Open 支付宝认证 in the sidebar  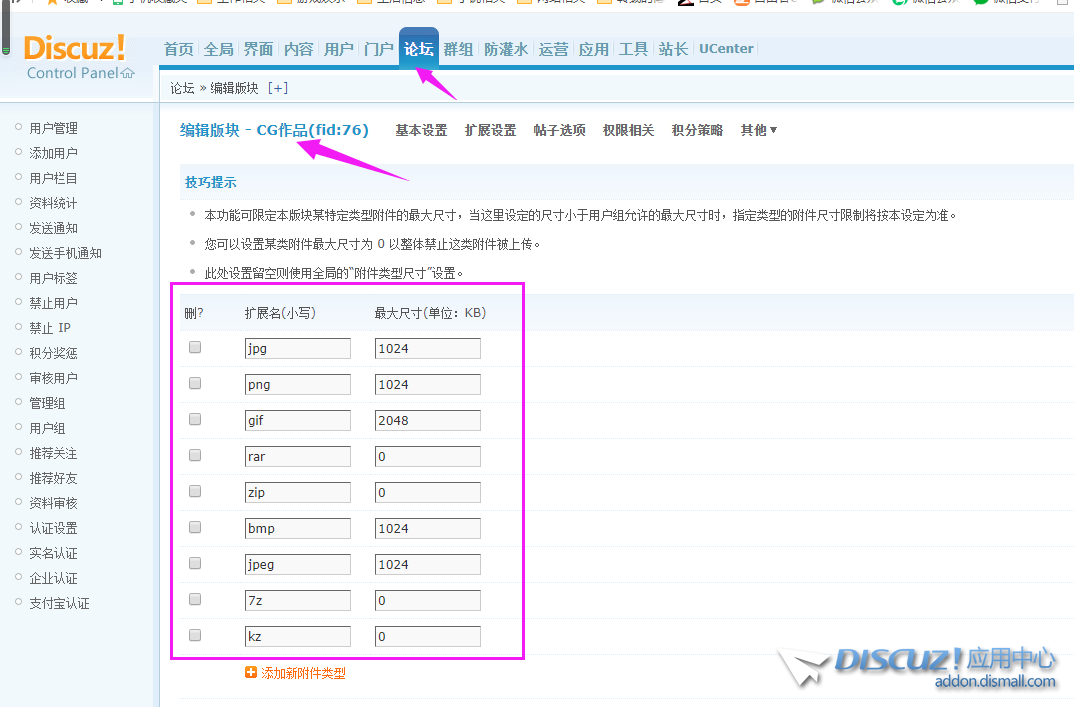click(59, 603)
